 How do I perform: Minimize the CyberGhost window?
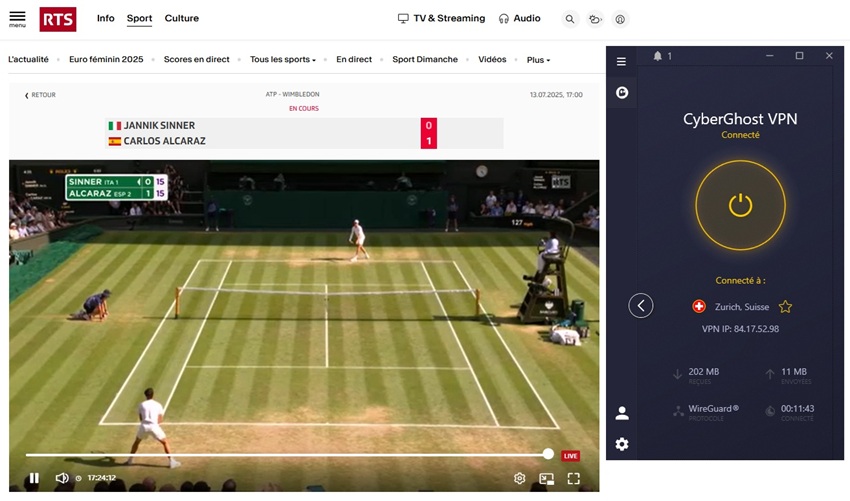(769, 56)
